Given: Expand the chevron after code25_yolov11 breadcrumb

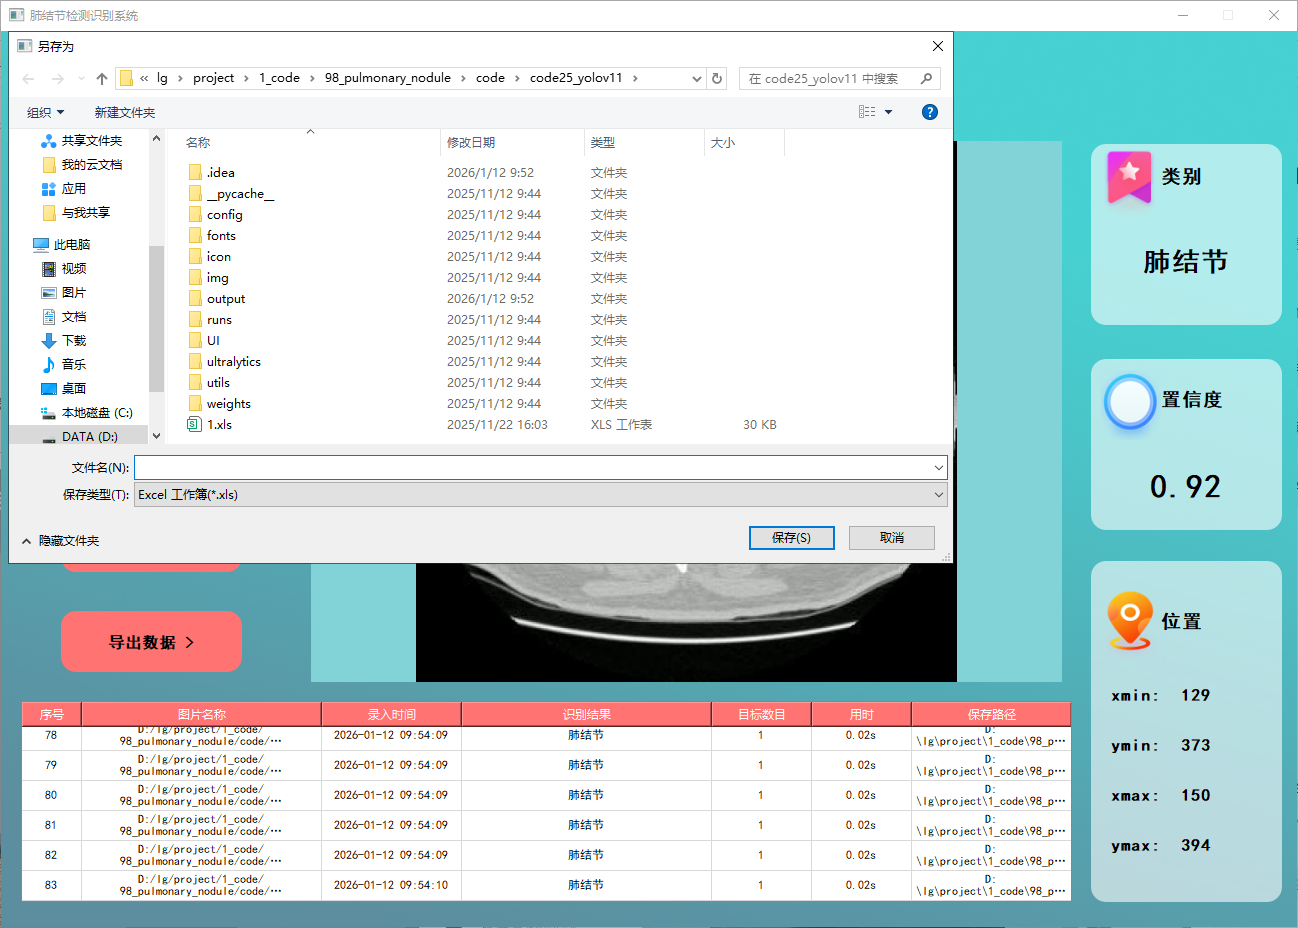Looking at the screenshot, I should click(x=635, y=78).
